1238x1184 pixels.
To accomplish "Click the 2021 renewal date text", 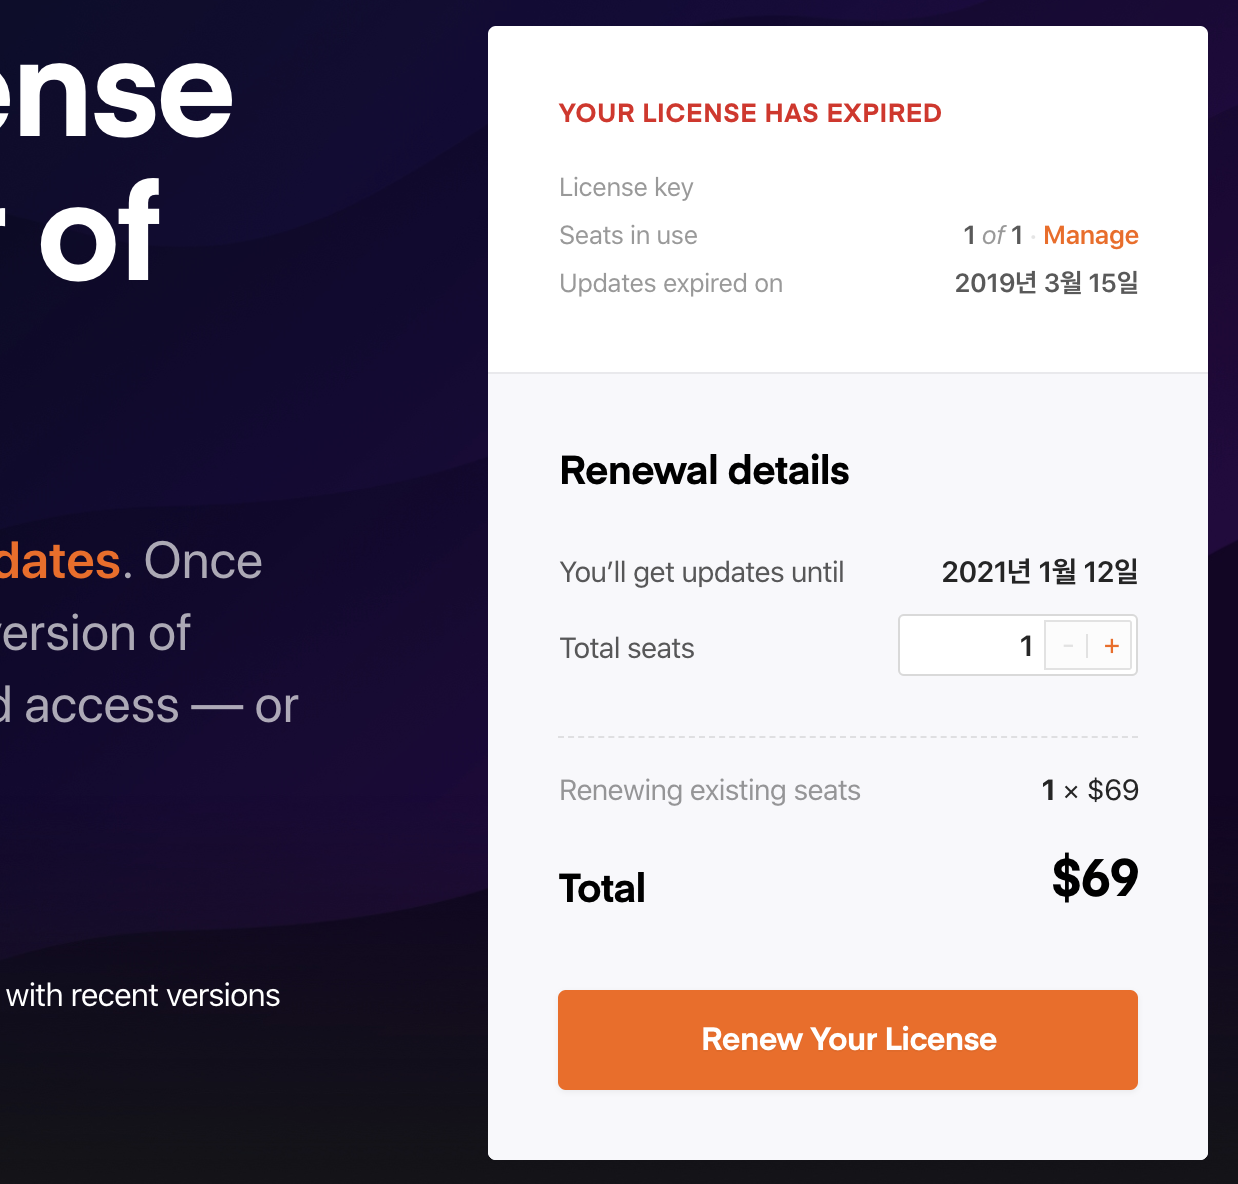I will tap(1039, 572).
